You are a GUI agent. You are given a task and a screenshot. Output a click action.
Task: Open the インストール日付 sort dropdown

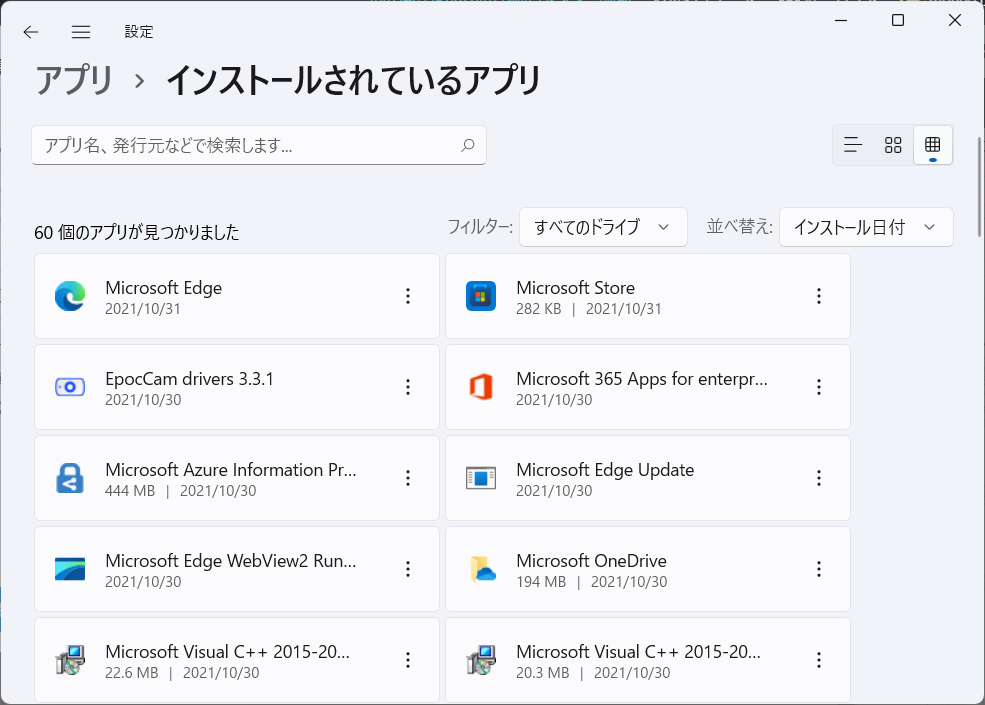click(866, 227)
